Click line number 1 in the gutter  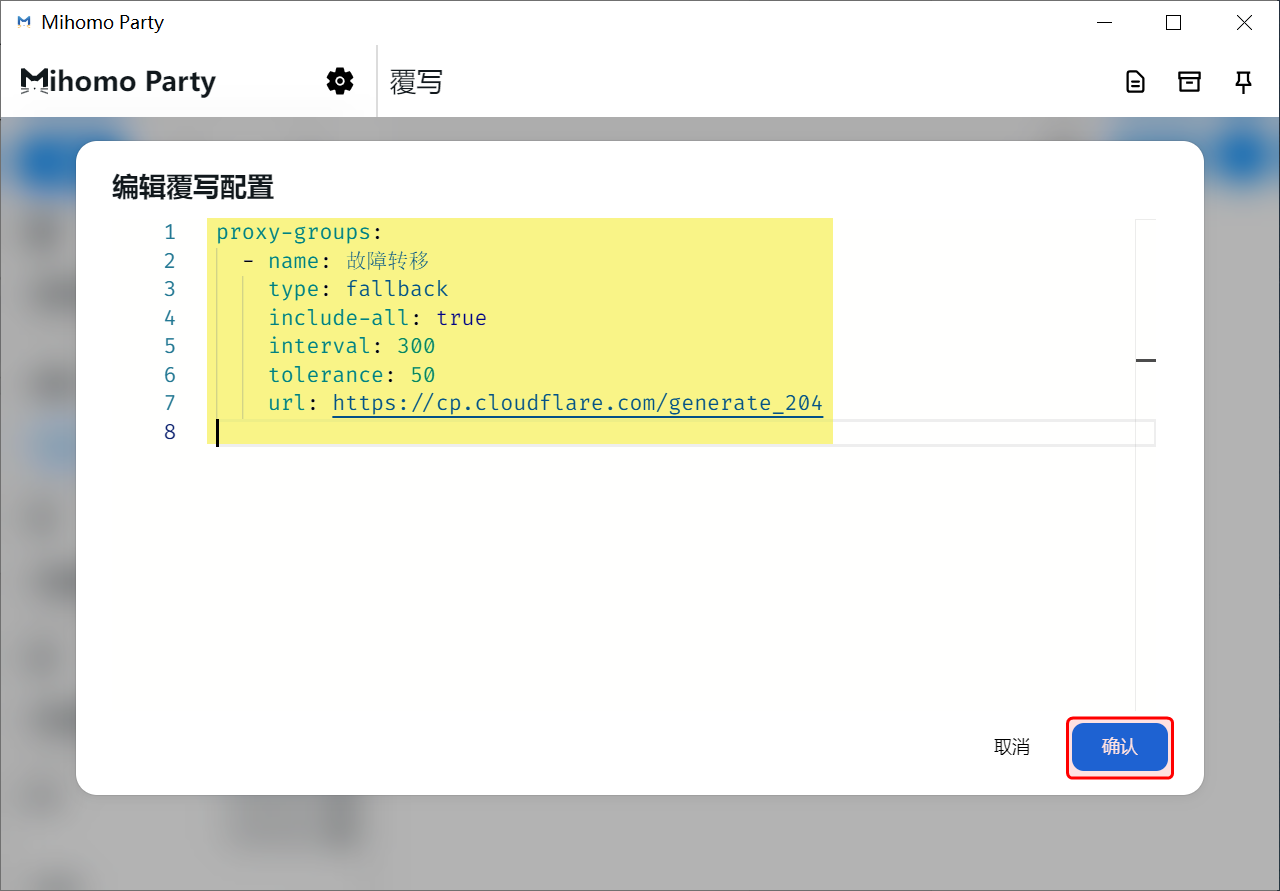169,232
